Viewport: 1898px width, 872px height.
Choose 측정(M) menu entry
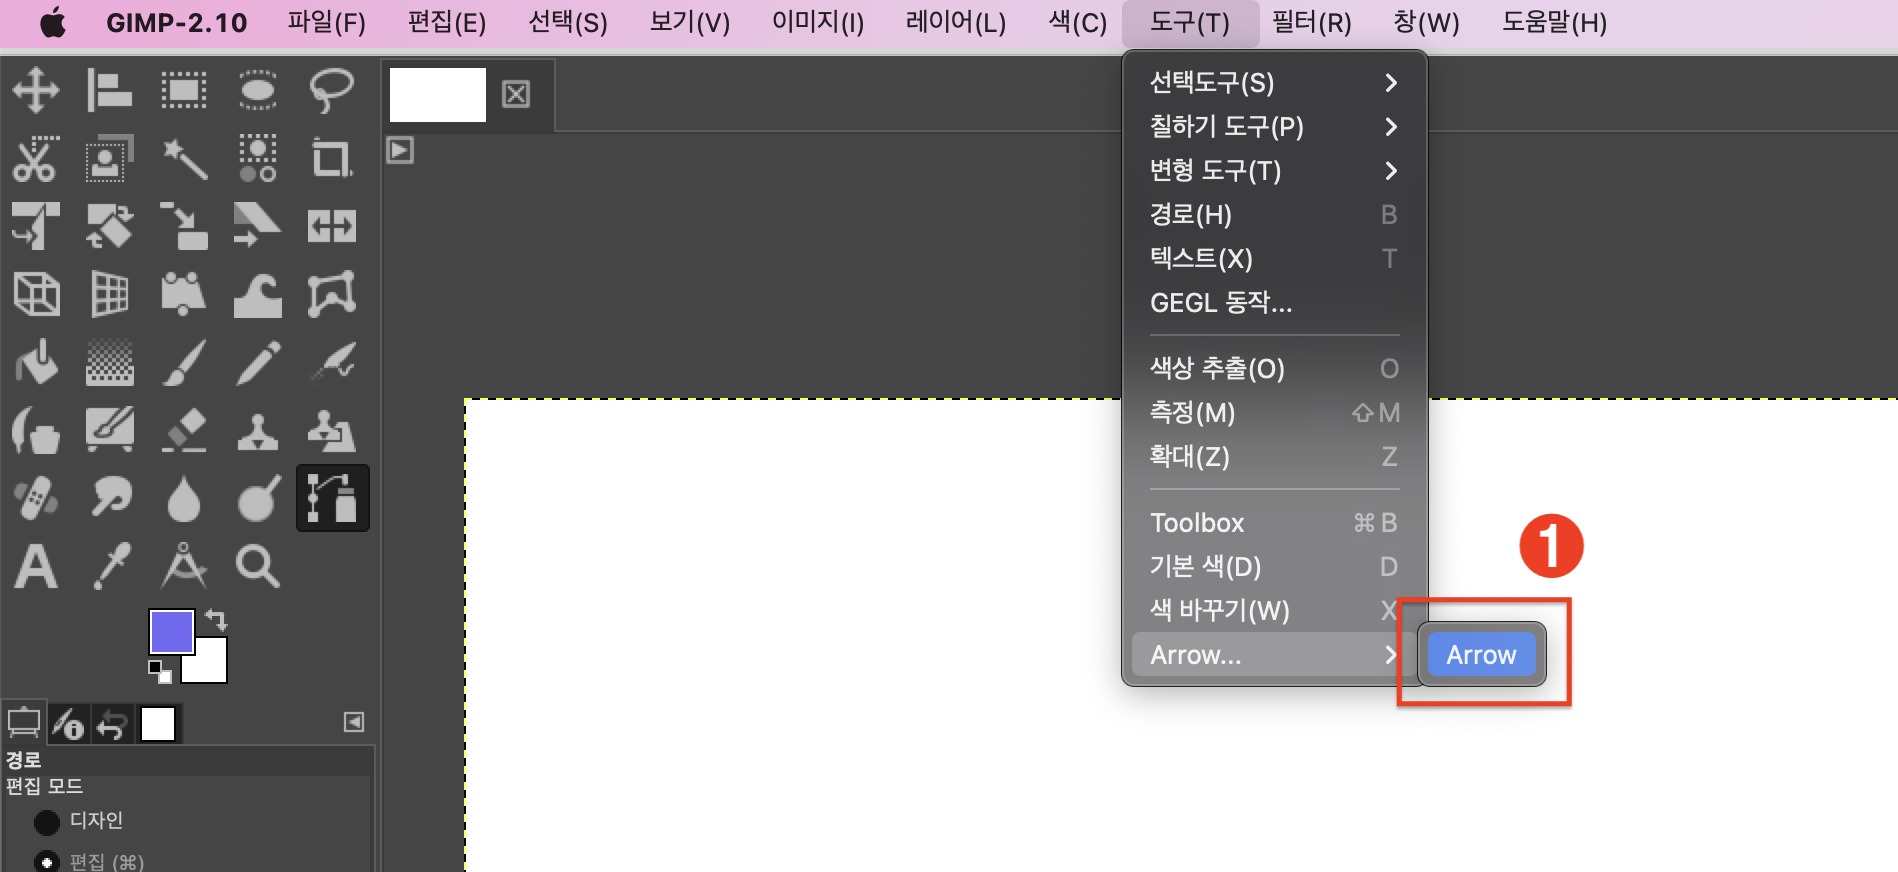(1274, 412)
